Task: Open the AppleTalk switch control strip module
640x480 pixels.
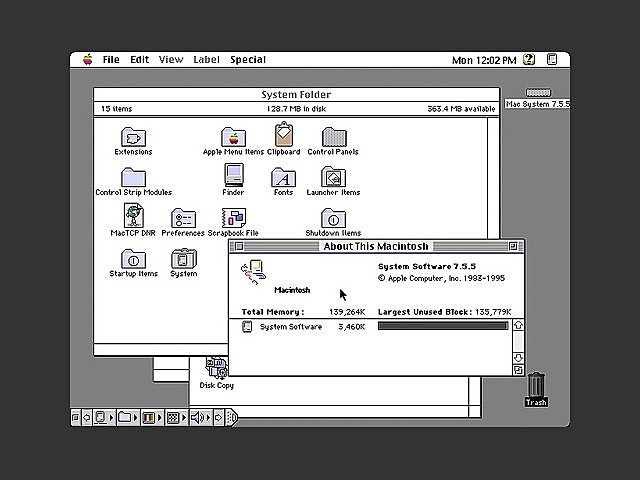Action: point(104,418)
